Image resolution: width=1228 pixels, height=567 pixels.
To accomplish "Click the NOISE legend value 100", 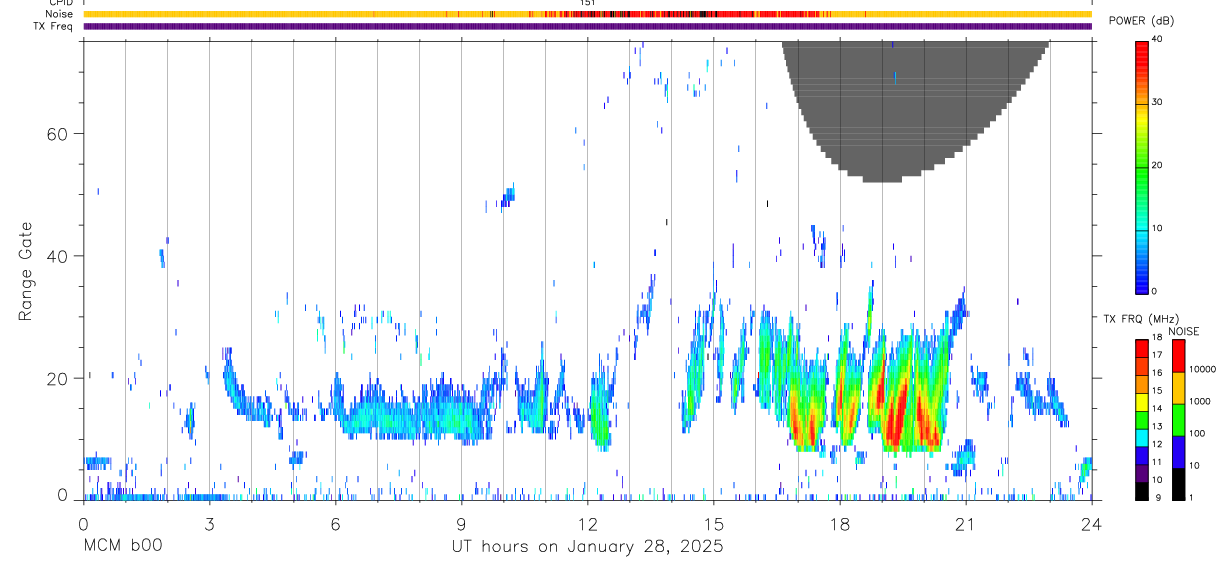I will point(1195,434).
